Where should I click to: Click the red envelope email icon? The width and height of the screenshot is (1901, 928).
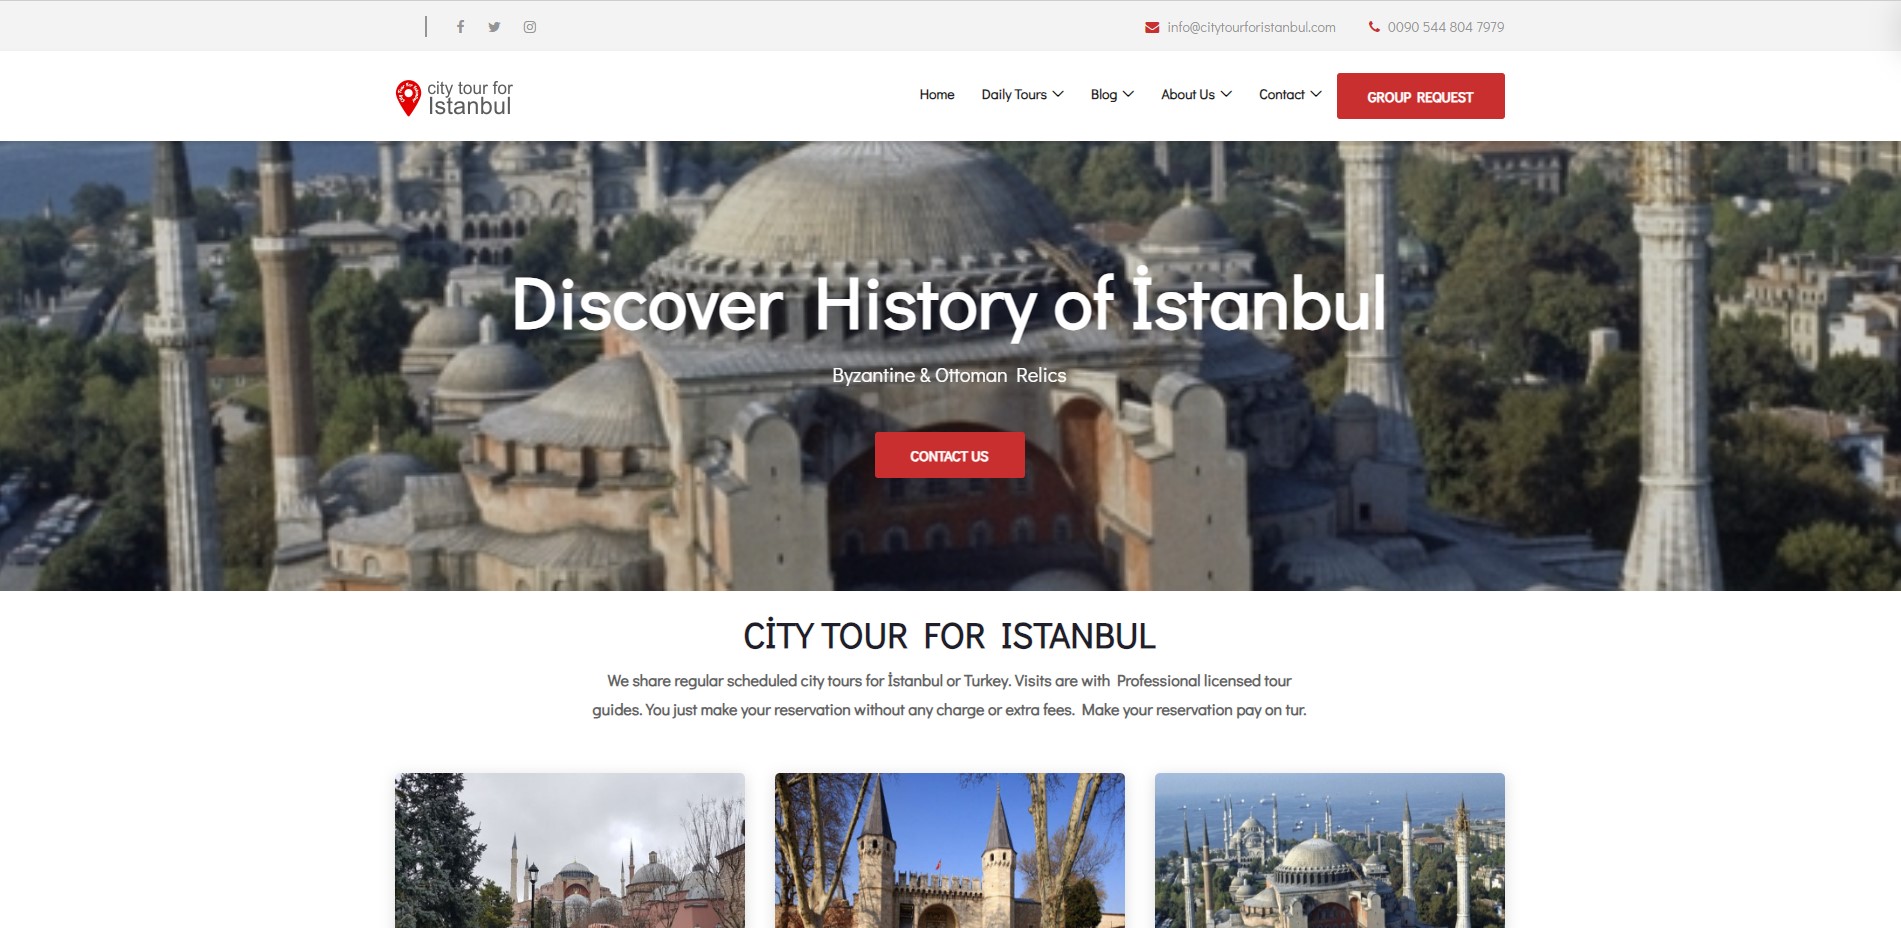(x=1152, y=27)
